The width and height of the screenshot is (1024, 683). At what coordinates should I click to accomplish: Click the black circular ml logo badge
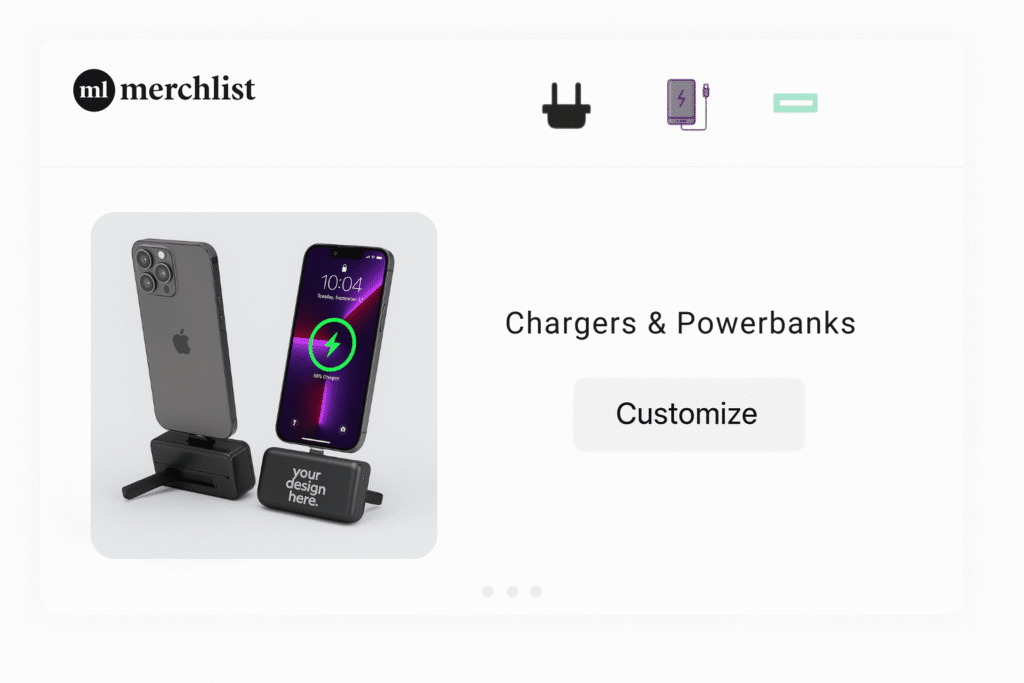pyautogui.click(x=94, y=90)
